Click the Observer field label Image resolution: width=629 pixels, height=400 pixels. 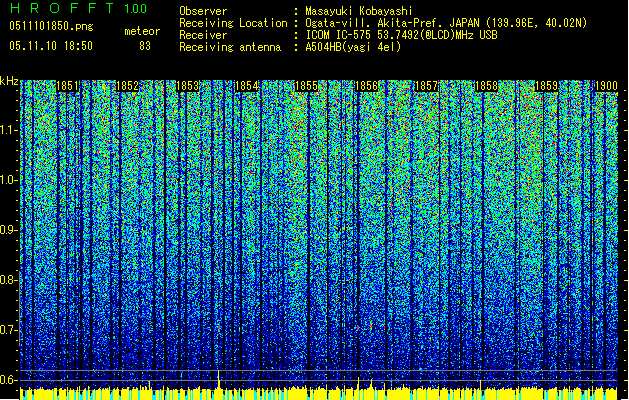pyautogui.click(x=203, y=10)
